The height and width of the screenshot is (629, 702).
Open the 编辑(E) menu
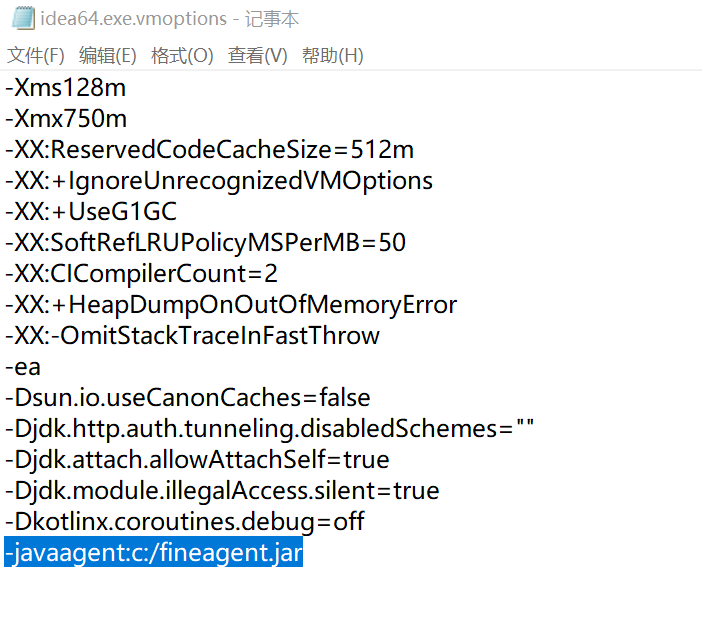pos(107,56)
